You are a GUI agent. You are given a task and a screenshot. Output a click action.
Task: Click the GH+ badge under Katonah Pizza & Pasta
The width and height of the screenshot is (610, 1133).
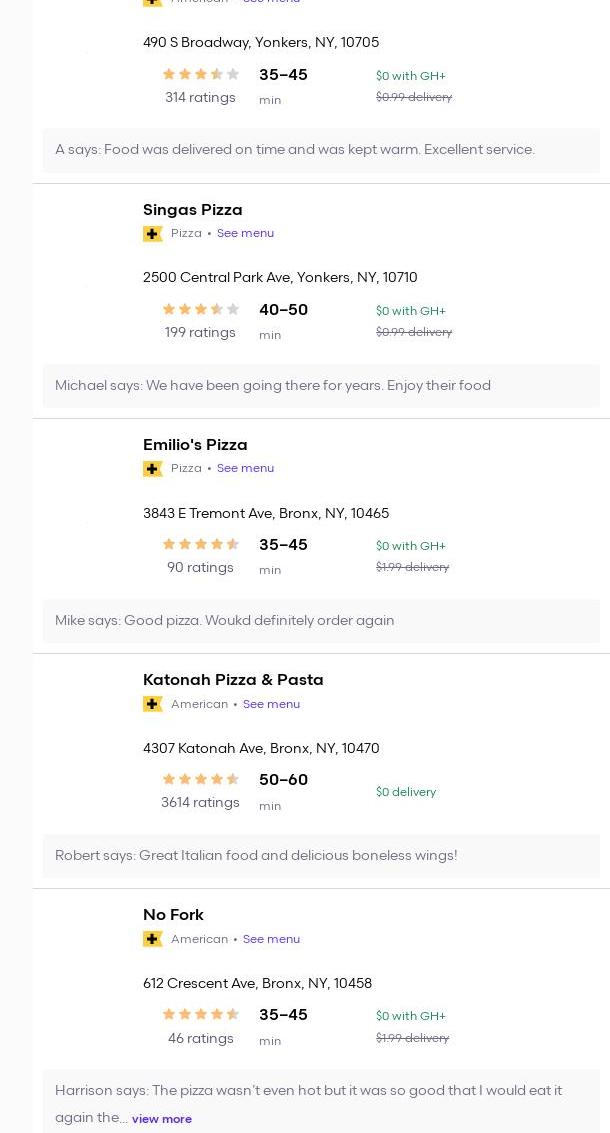pyautogui.click(x=153, y=704)
